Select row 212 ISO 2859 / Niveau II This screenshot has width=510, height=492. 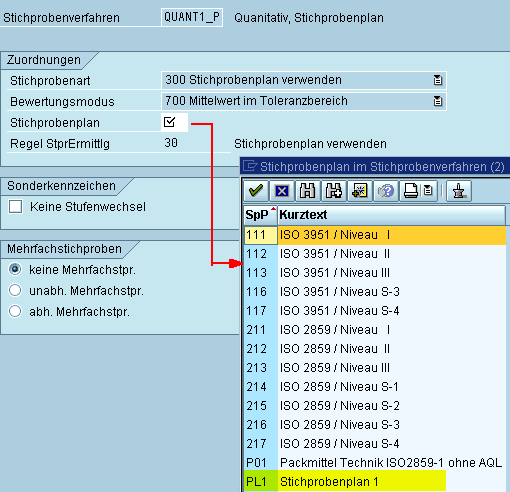click(x=375, y=349)
